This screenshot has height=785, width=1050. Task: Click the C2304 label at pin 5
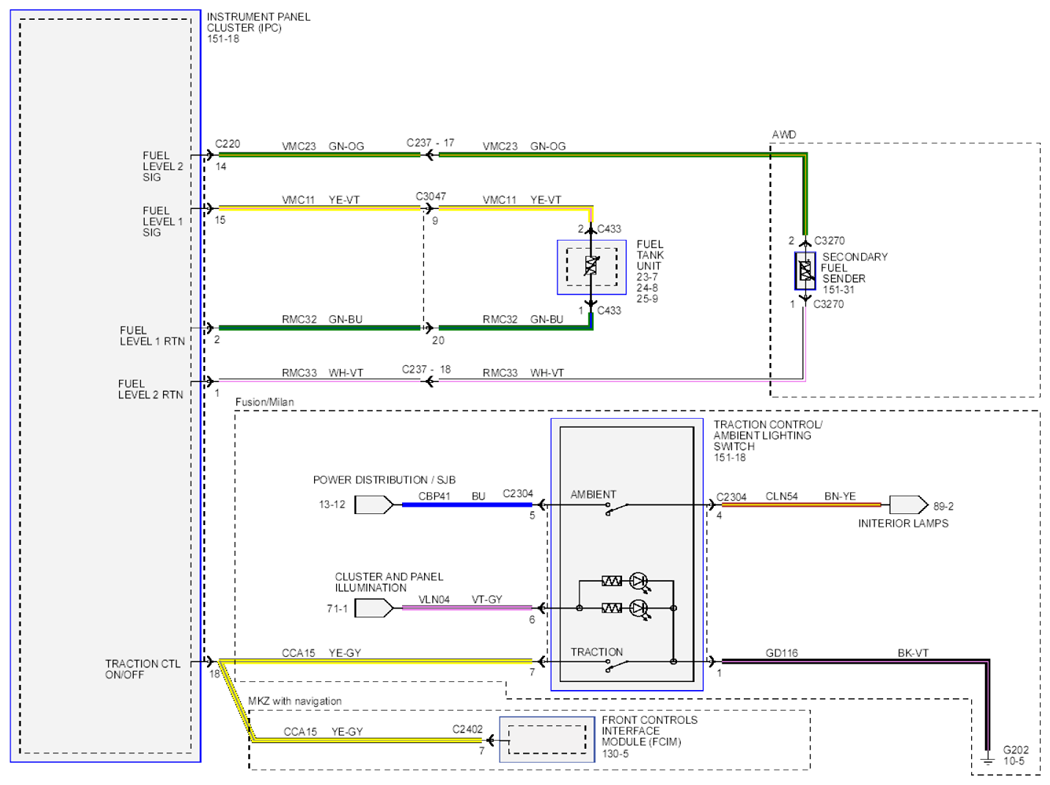coord(518,494)
